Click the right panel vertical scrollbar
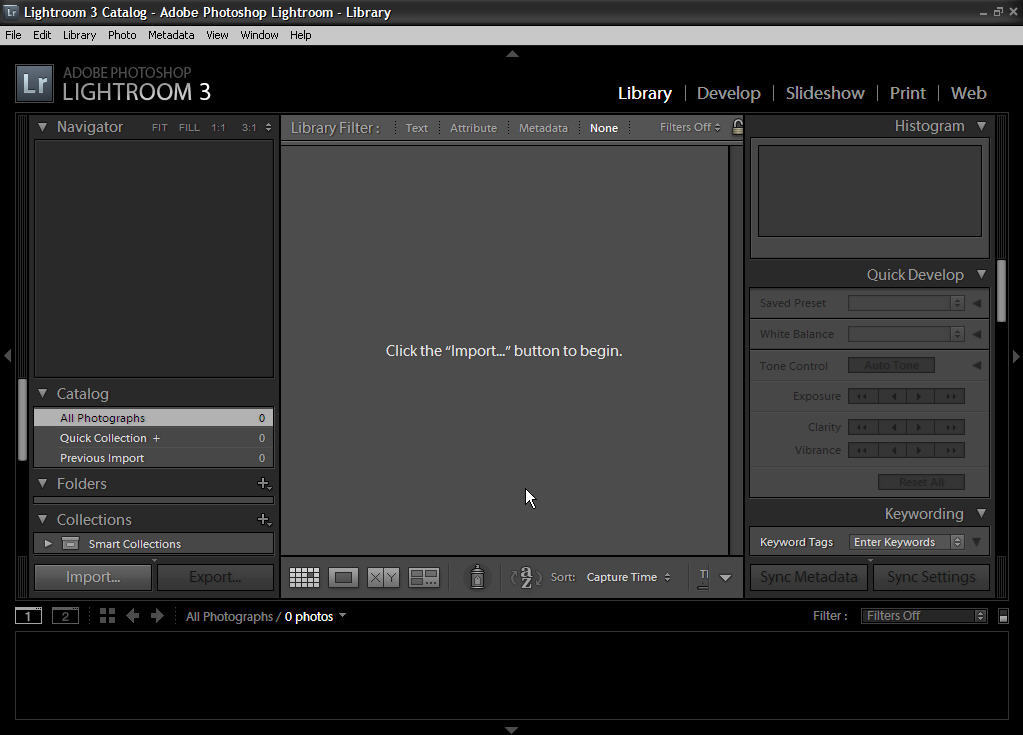 (1001, 290)
